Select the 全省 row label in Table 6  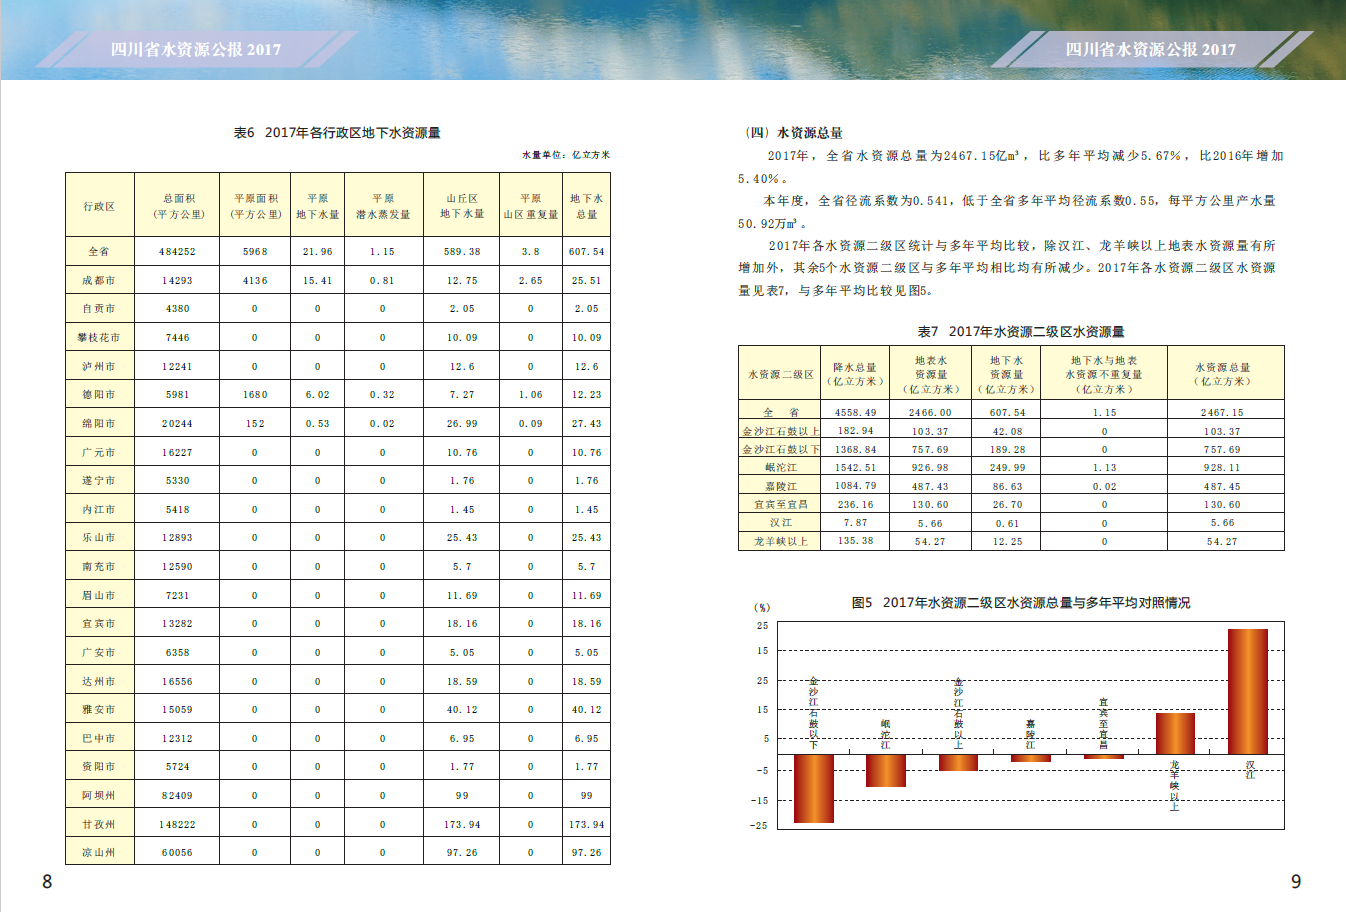tap(99, 252)
